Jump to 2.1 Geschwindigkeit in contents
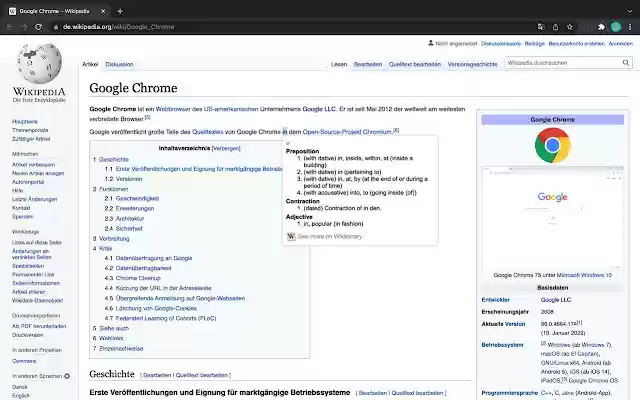The image size is (640, 400). 137,198
